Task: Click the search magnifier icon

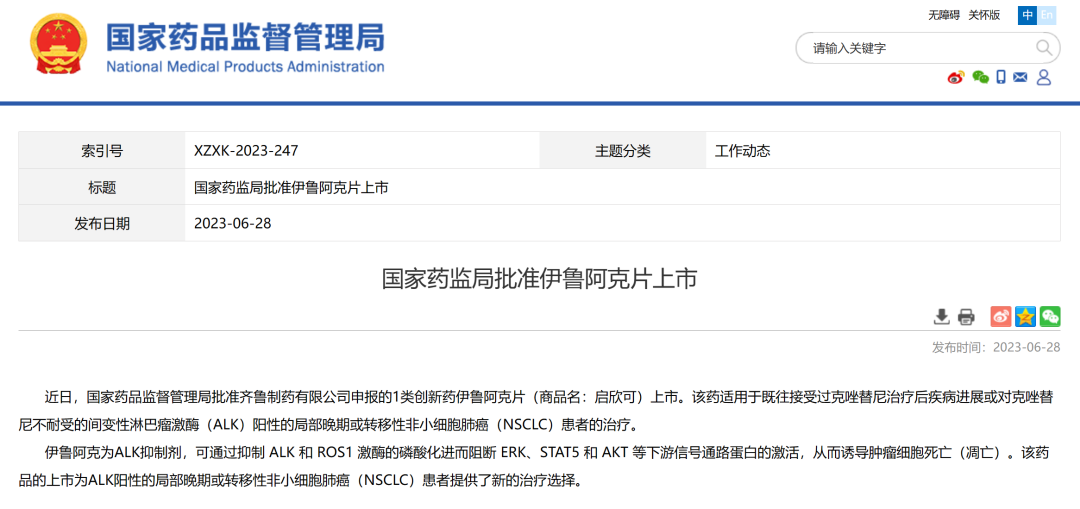Action: 1044,48
